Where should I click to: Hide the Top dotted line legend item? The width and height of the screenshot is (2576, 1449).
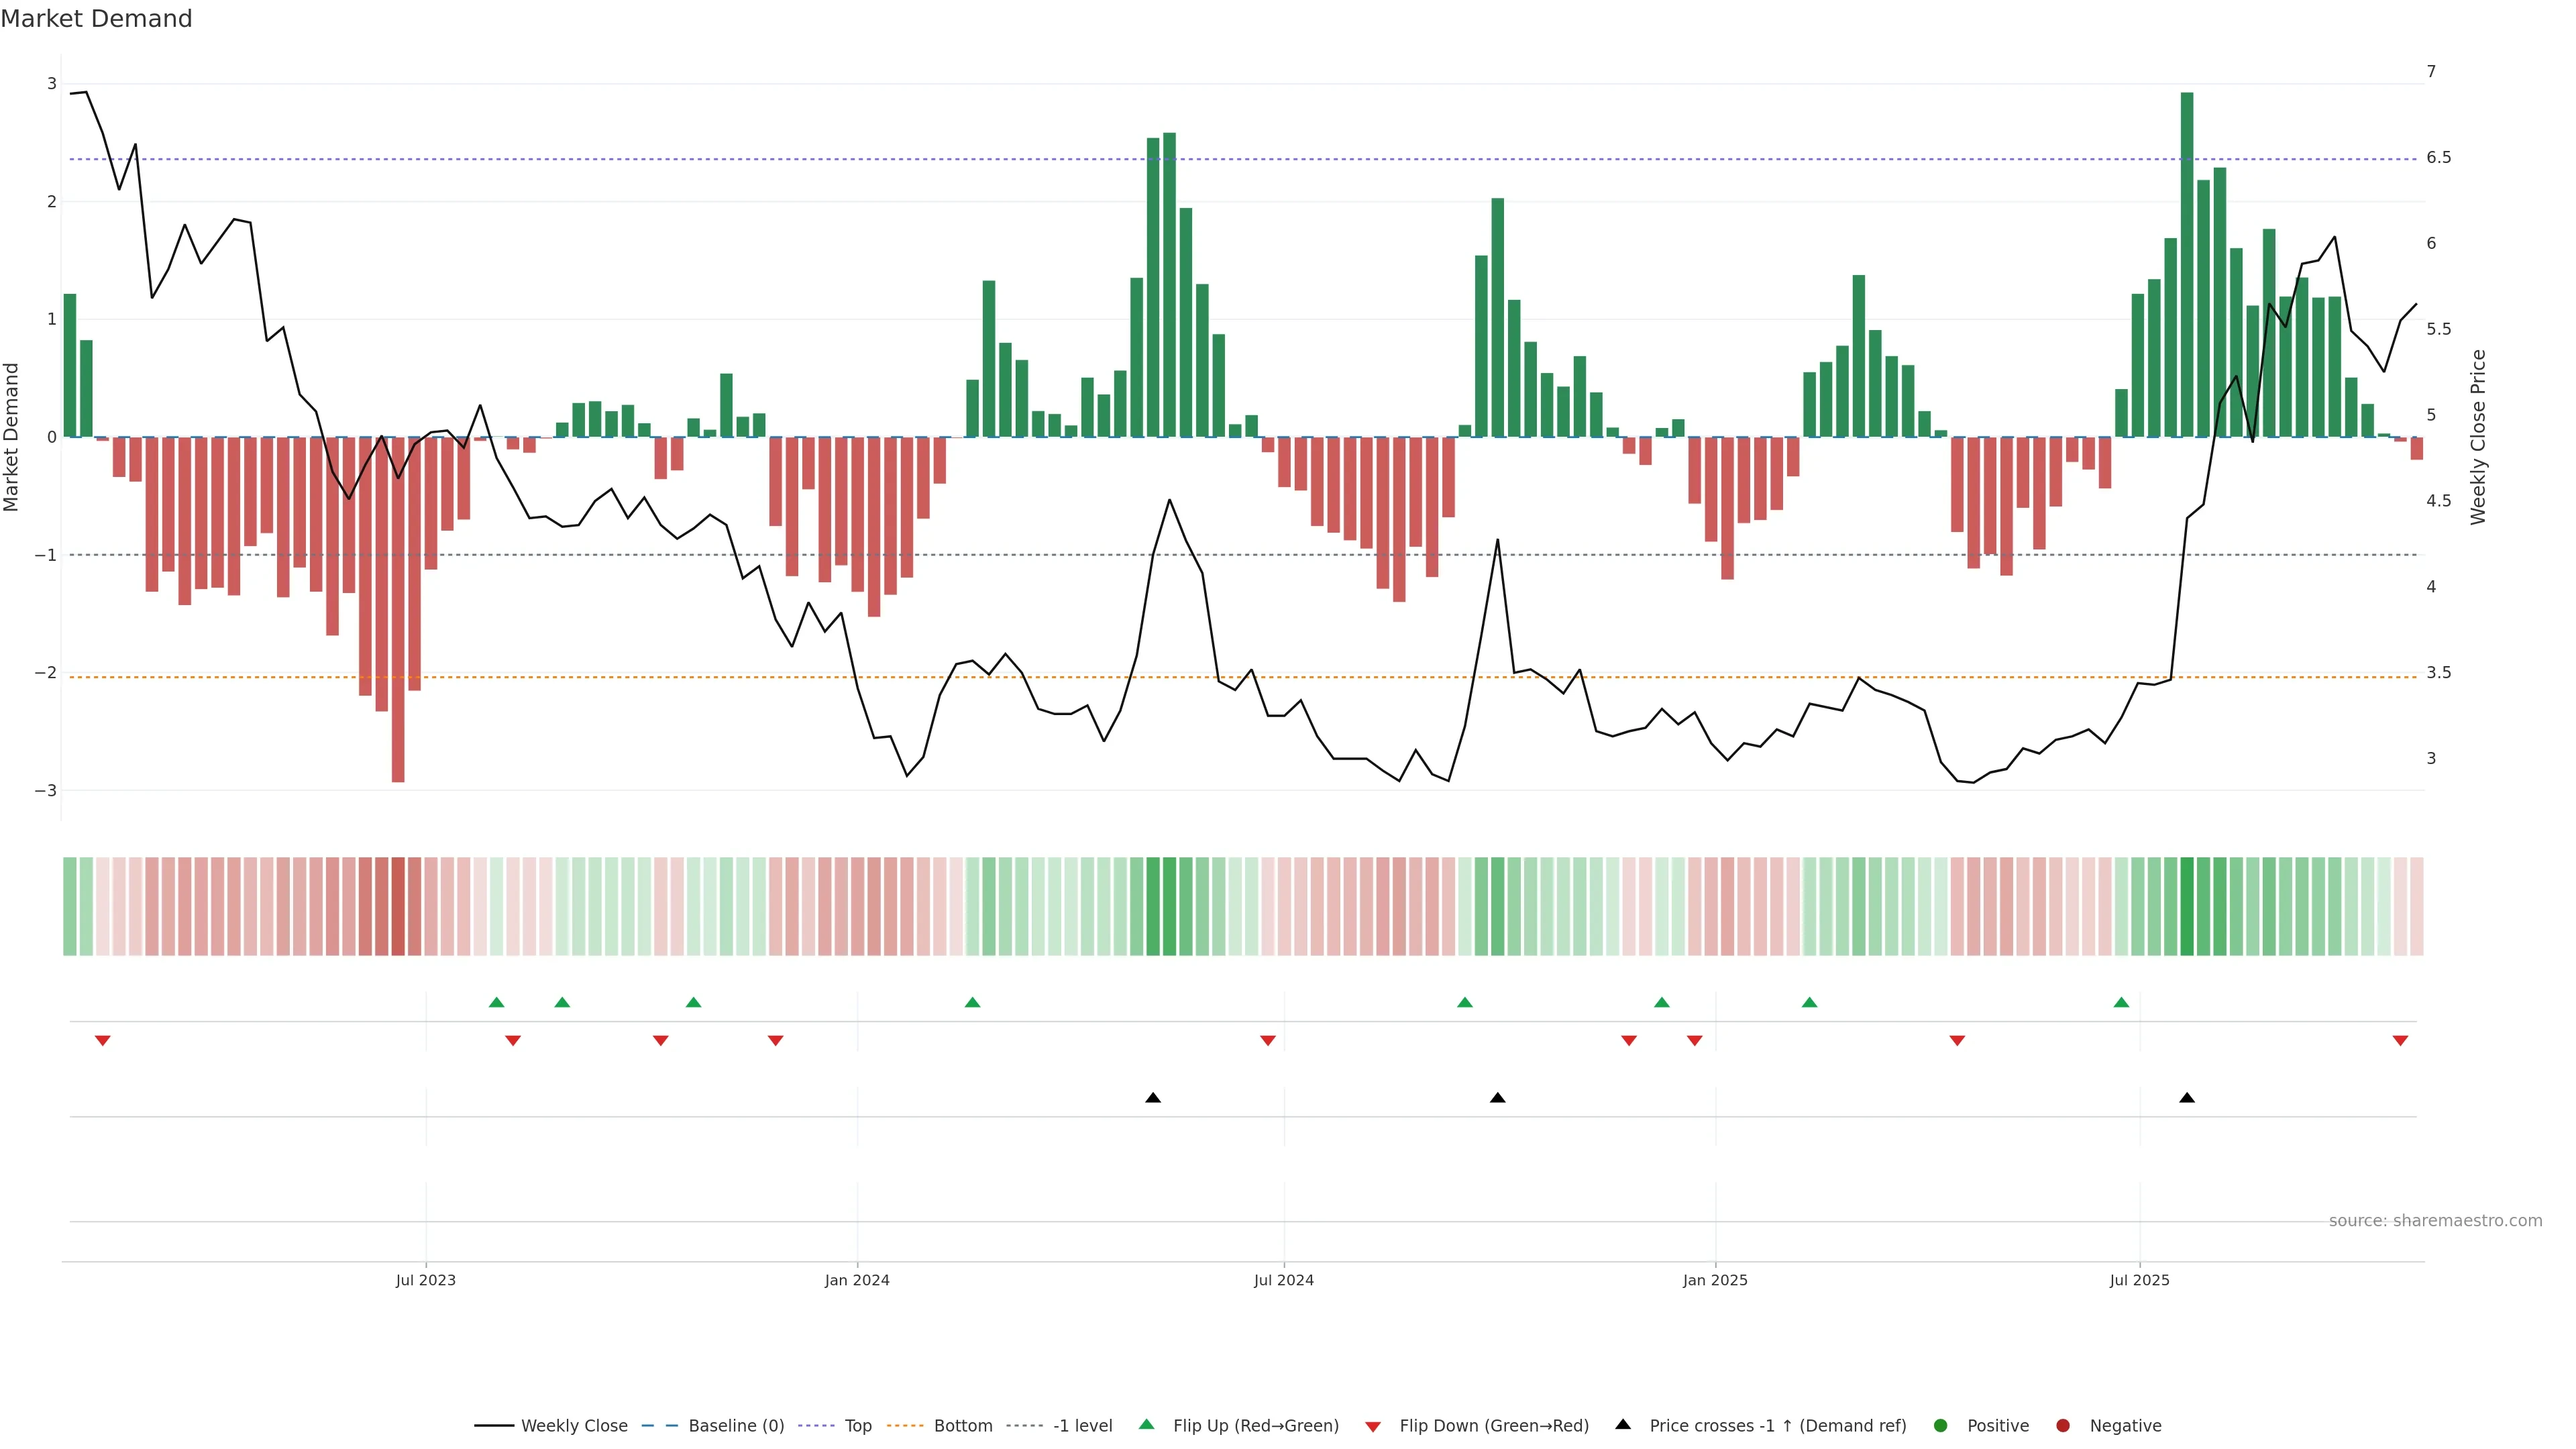coord(857,1426)
